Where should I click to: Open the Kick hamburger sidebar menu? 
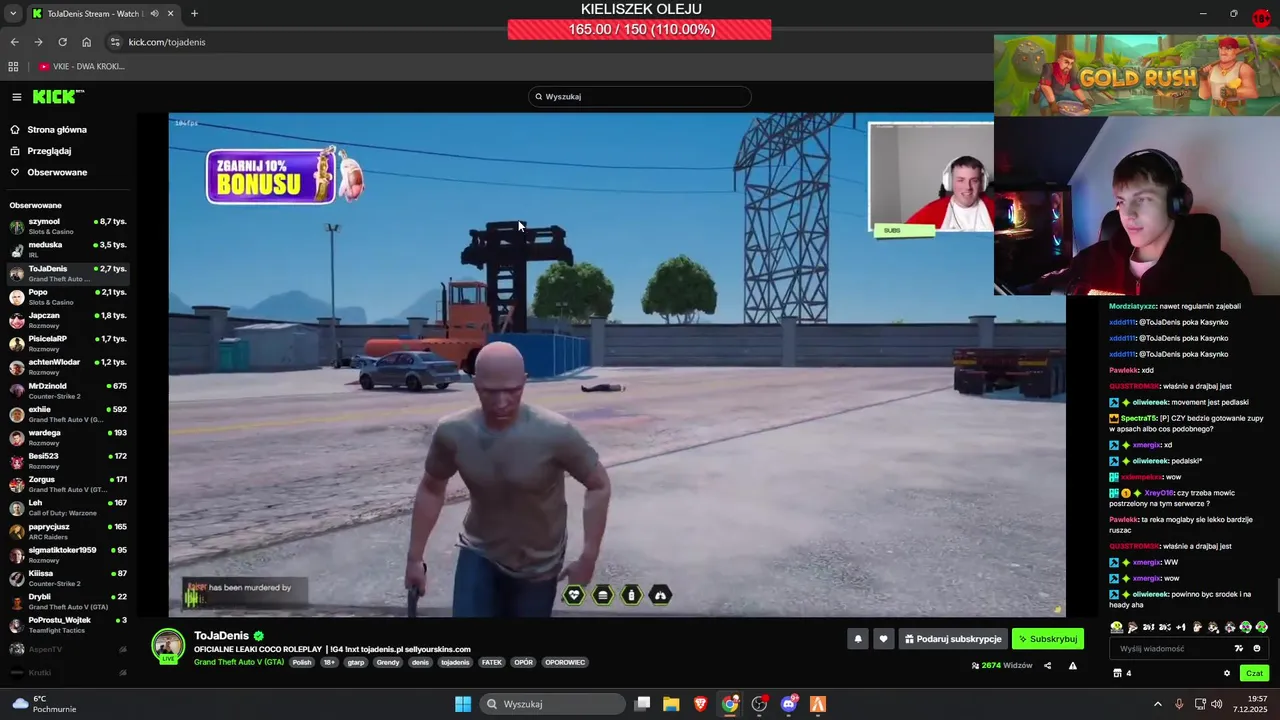pos(17,97)
